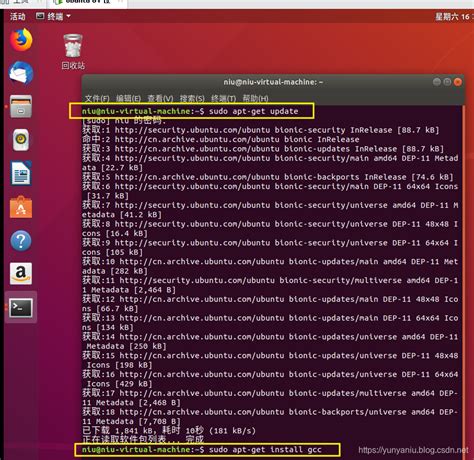Open the 星期六 clock in top bar

pyautogui.click(x=454, y=16)
